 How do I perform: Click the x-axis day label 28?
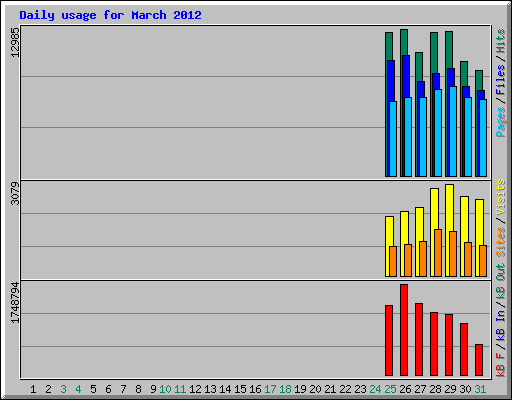point(435,389)
